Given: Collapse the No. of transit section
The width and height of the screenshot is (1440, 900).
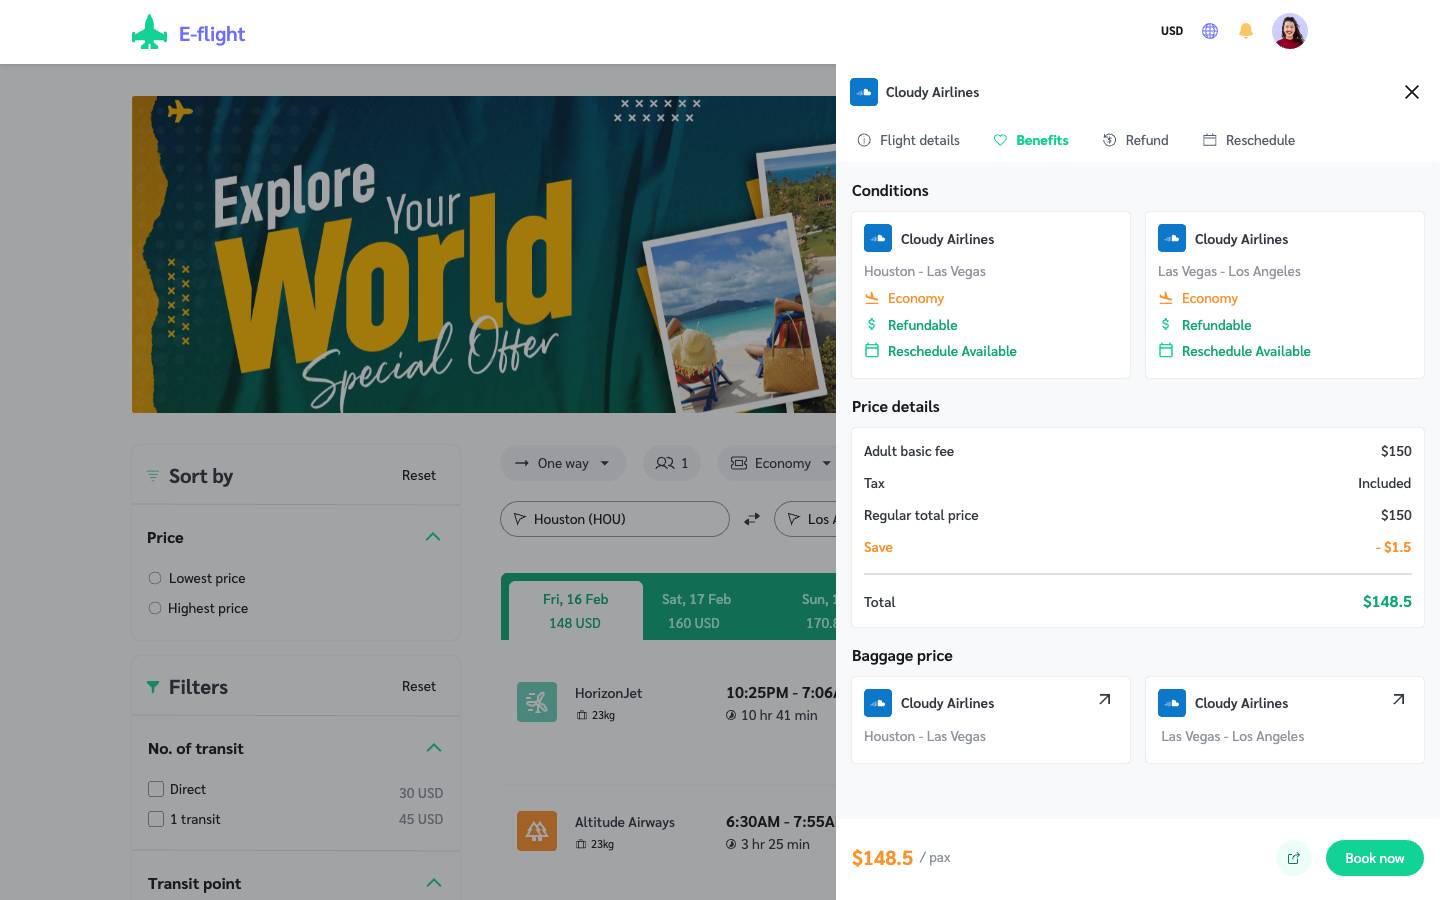Looking at the screenshot, I should tap(433, 748).
